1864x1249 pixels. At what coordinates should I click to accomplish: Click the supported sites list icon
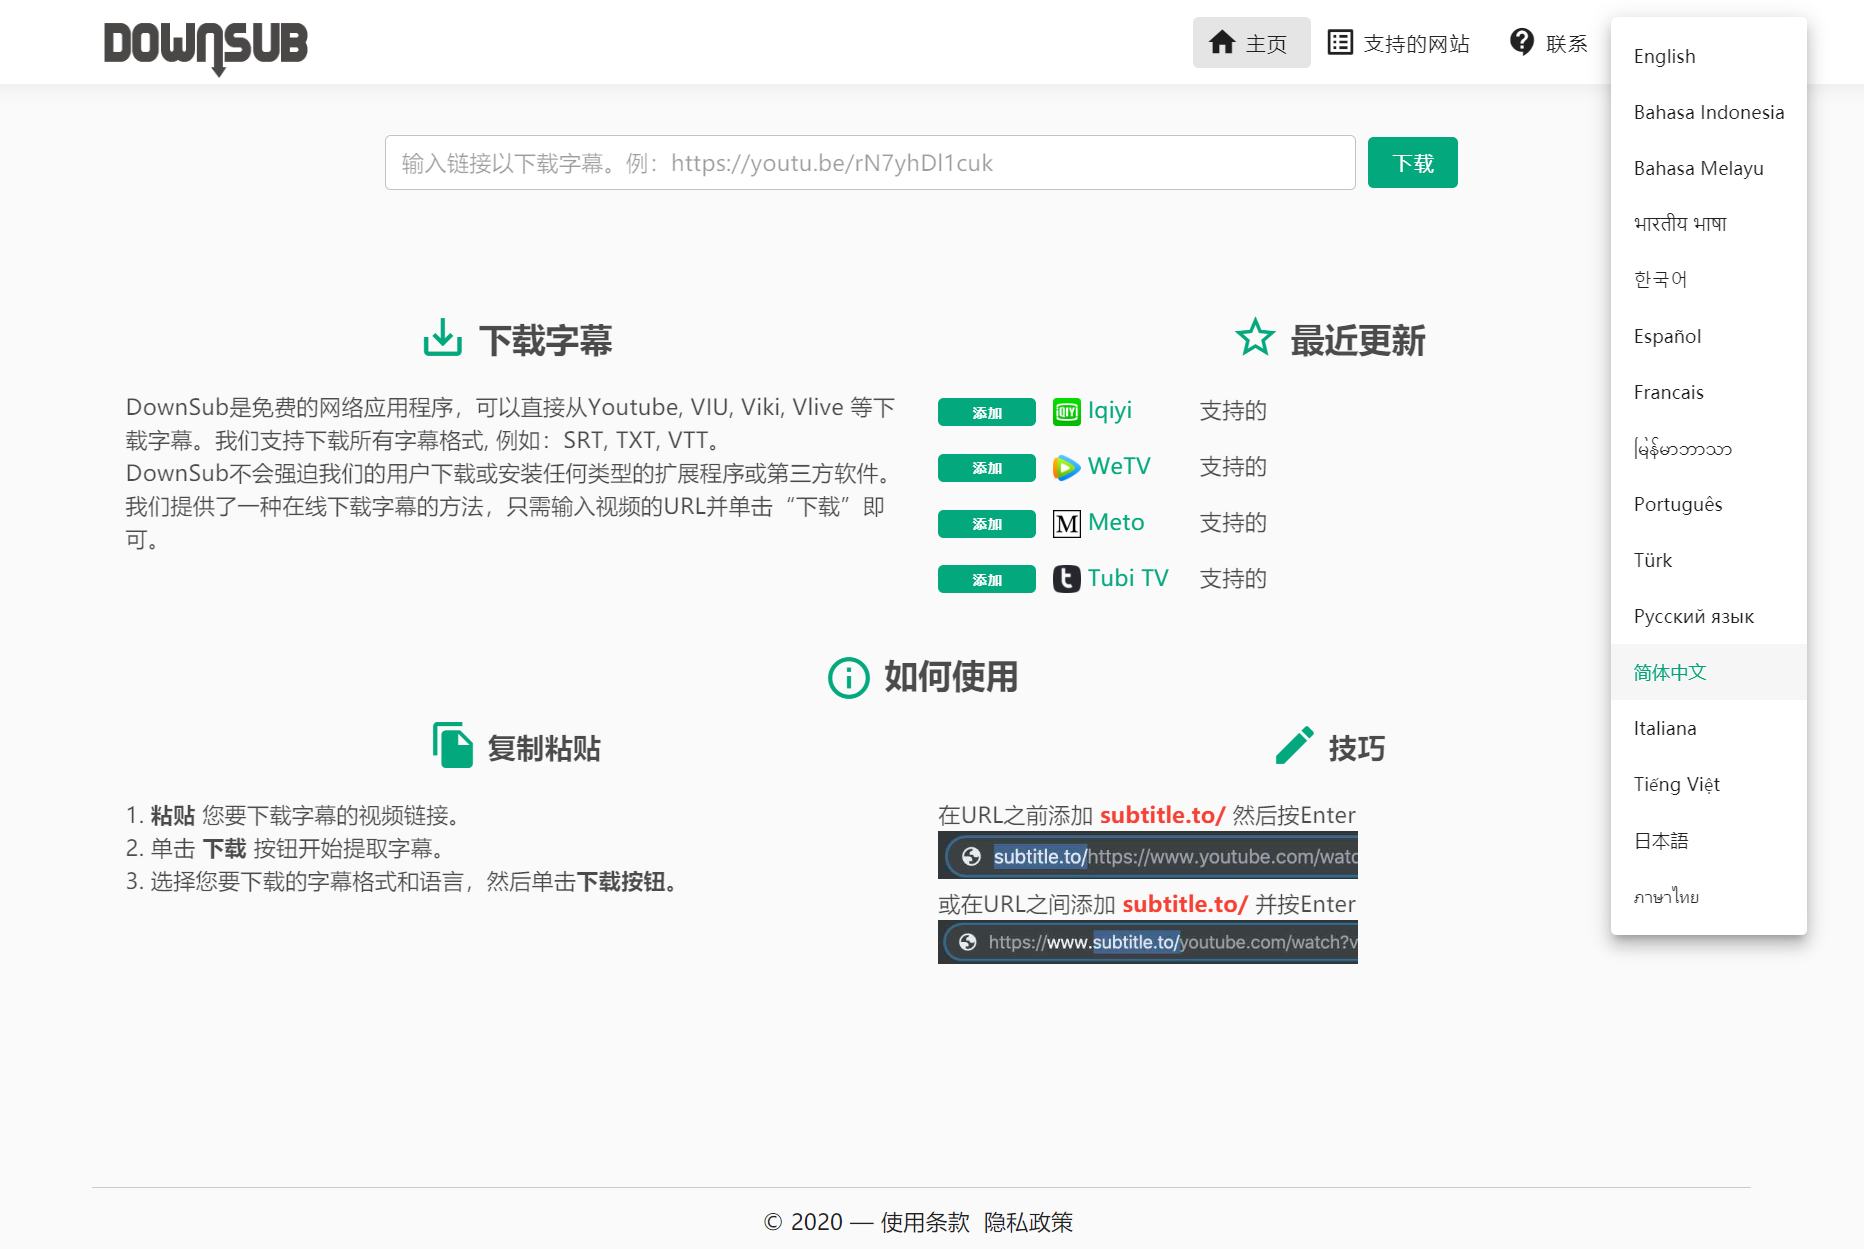[1340, 42]
